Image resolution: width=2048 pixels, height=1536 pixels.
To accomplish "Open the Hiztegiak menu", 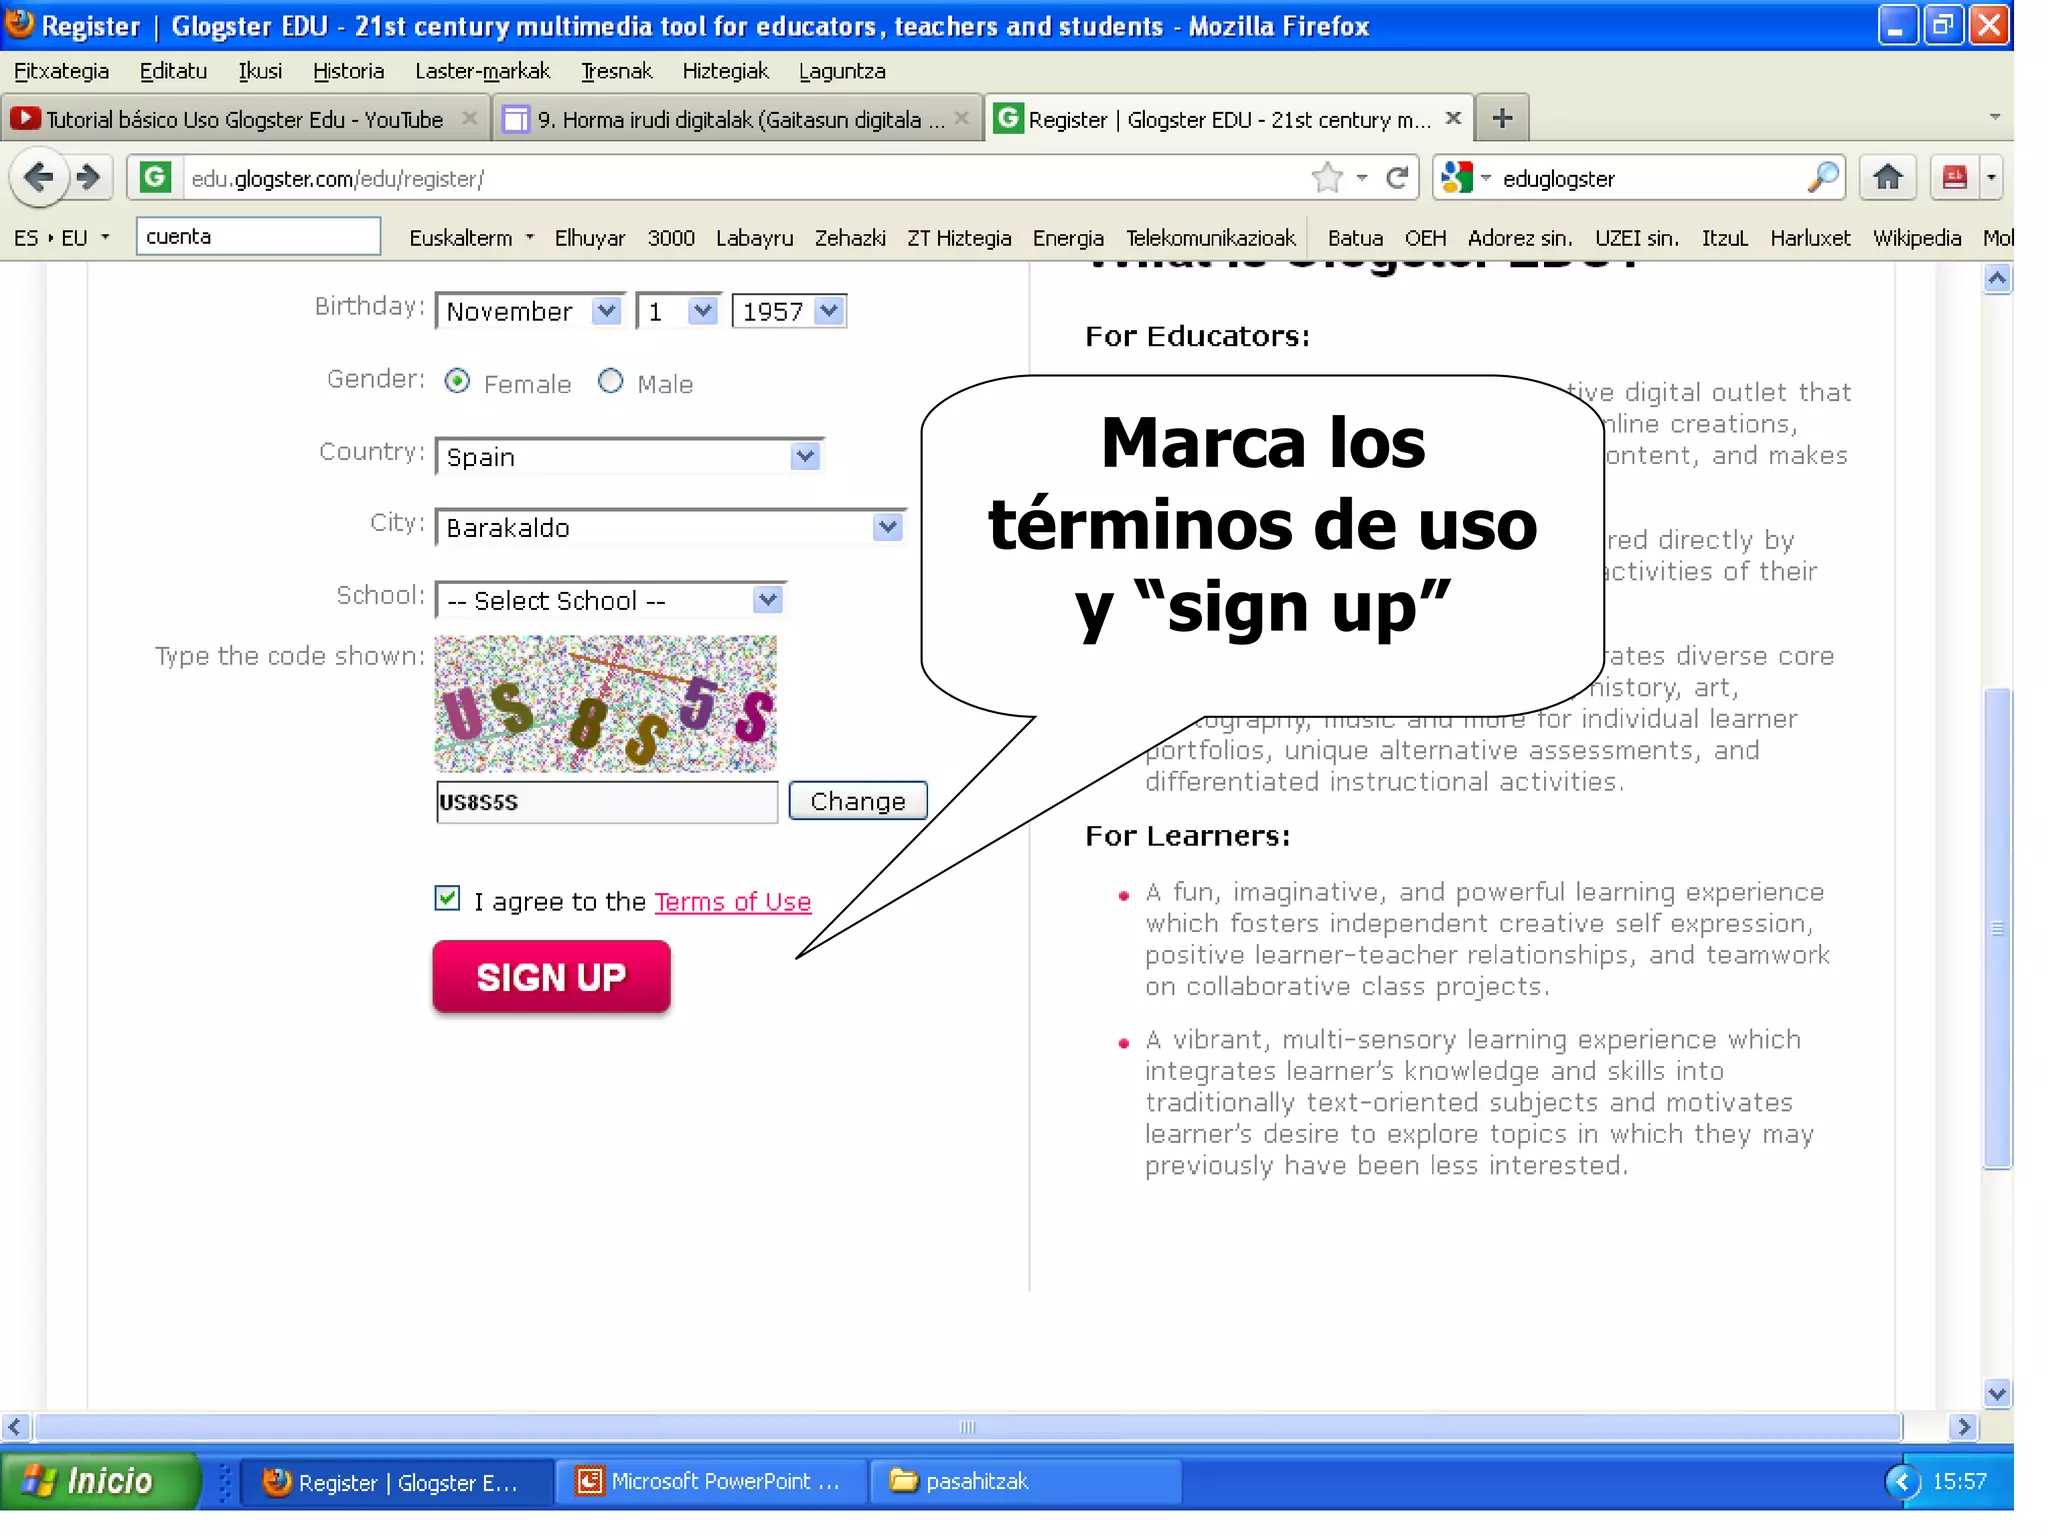I will click(x=725, y=71).
